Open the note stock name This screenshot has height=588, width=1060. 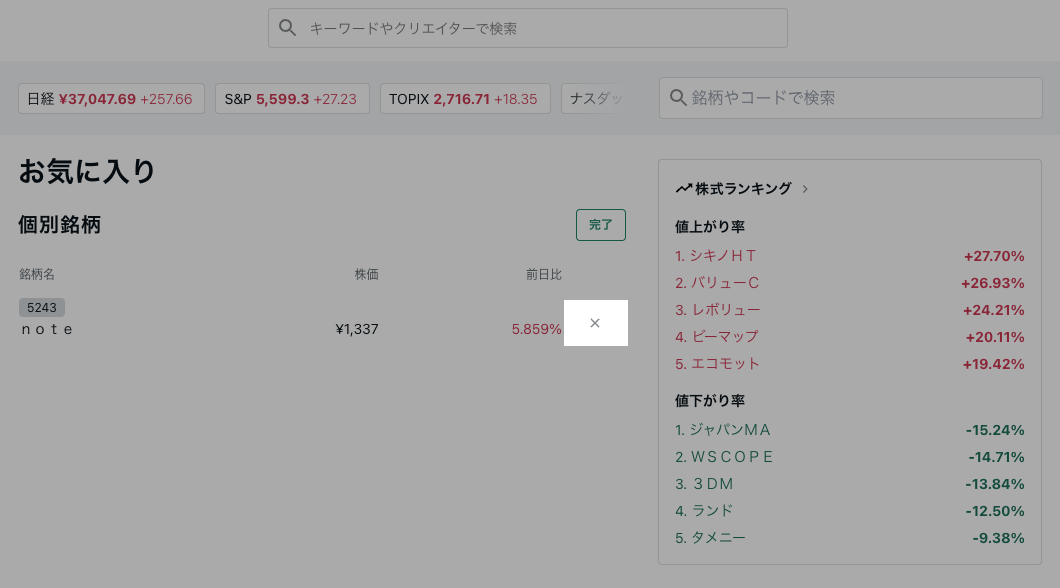tap(47, 329)
